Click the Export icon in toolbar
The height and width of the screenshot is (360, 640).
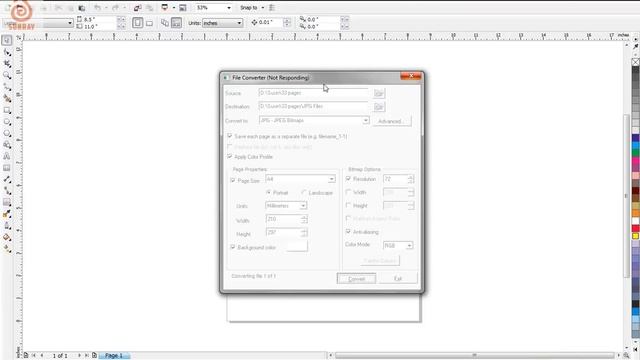pos(149,8)
